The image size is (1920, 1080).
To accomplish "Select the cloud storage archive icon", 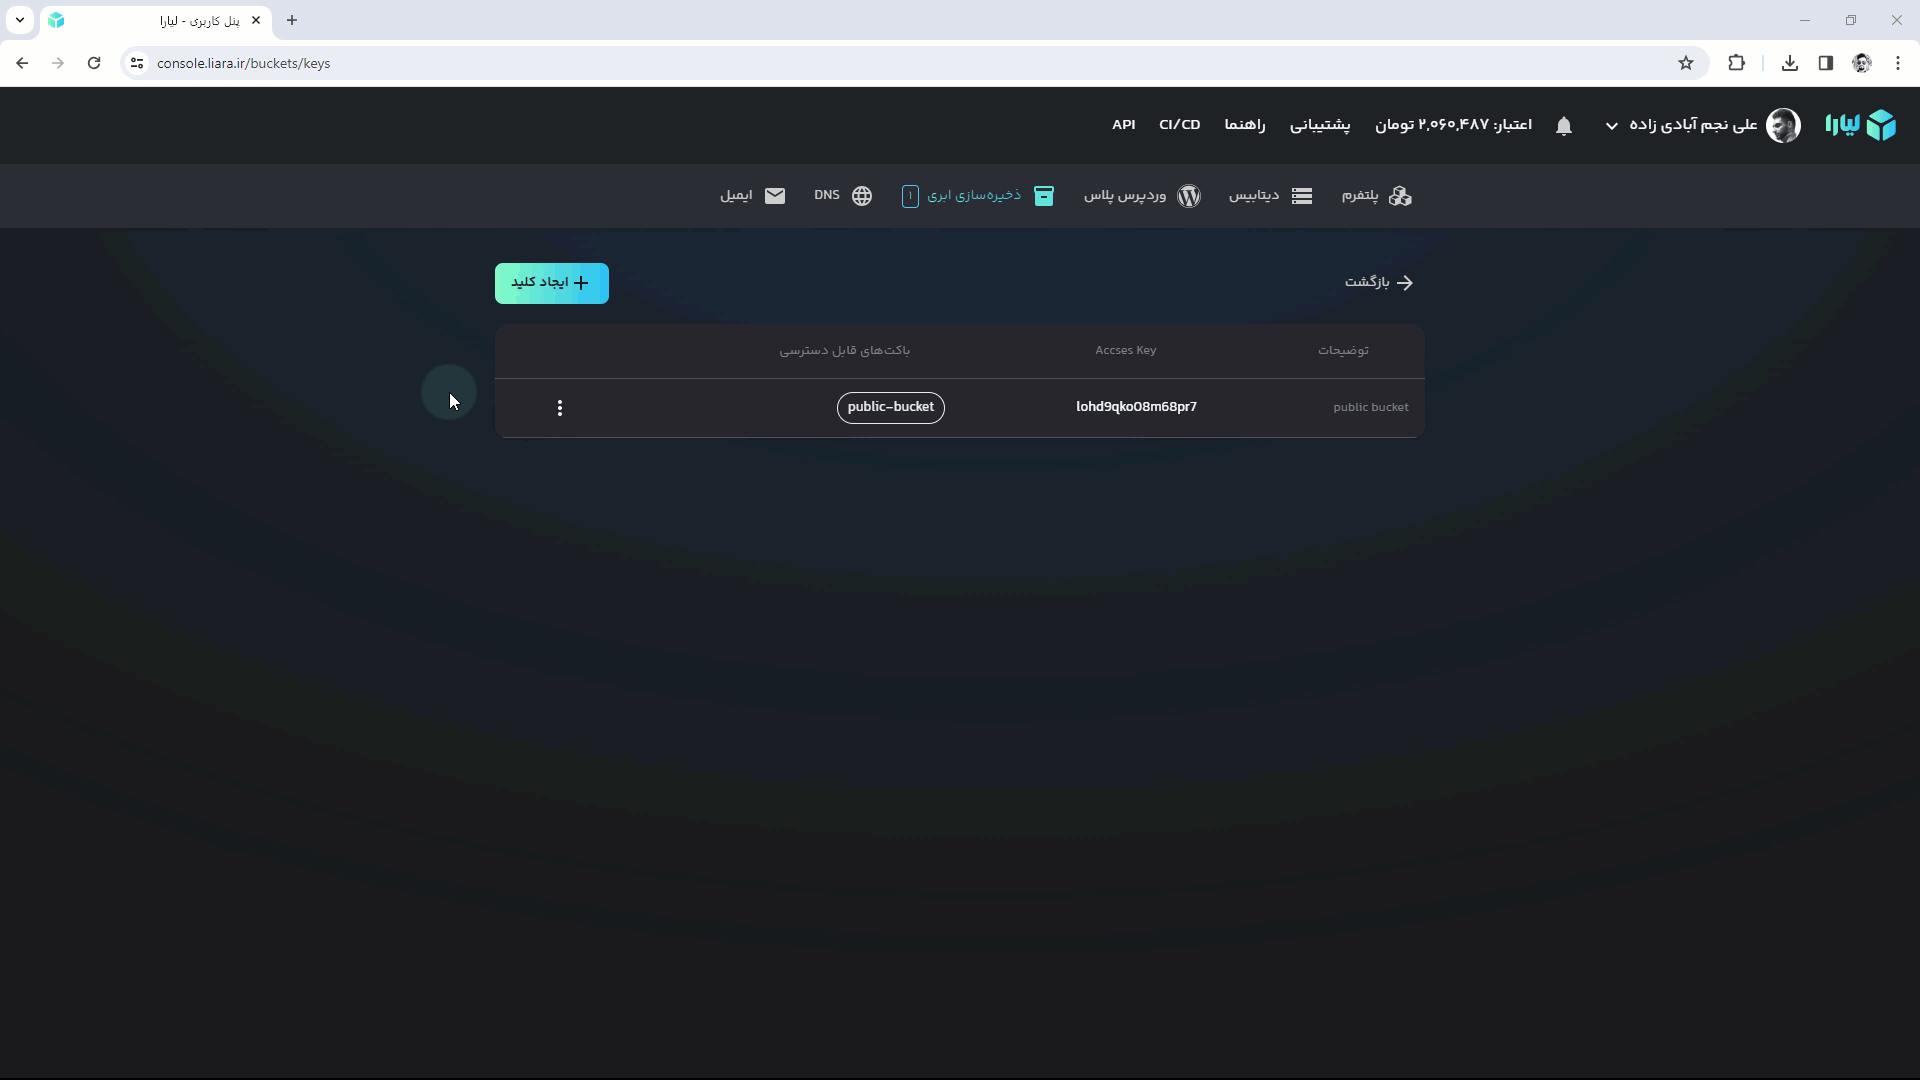I will pyautogui.click(x=1044, y=196).
